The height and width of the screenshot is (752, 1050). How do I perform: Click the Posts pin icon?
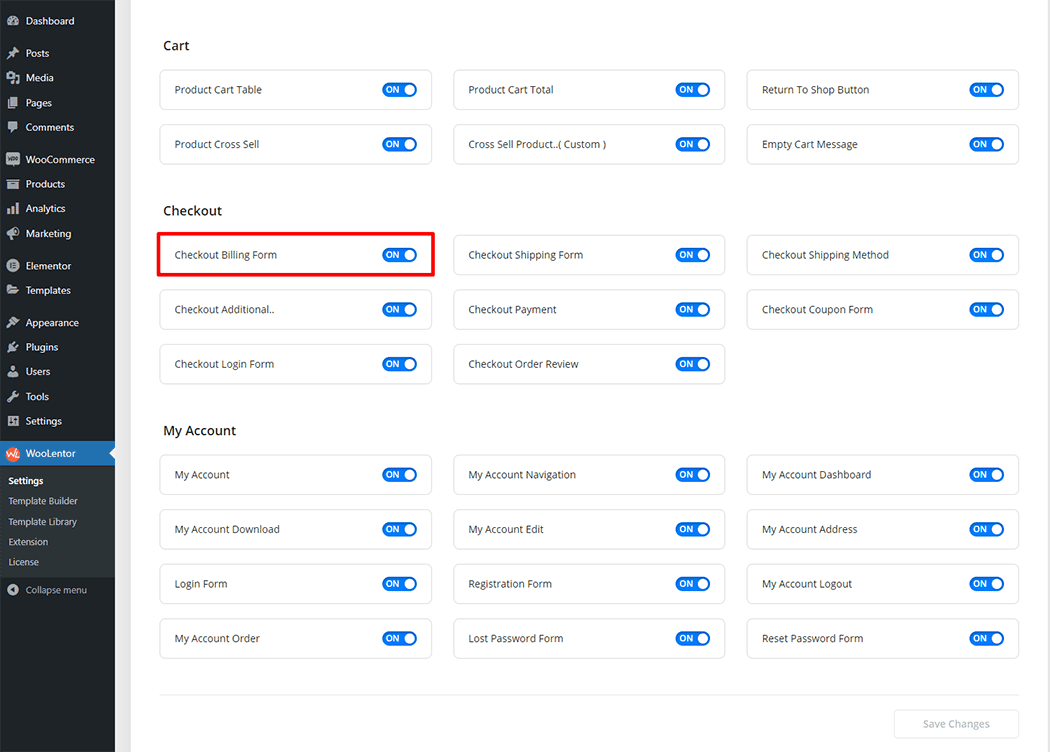13,53
